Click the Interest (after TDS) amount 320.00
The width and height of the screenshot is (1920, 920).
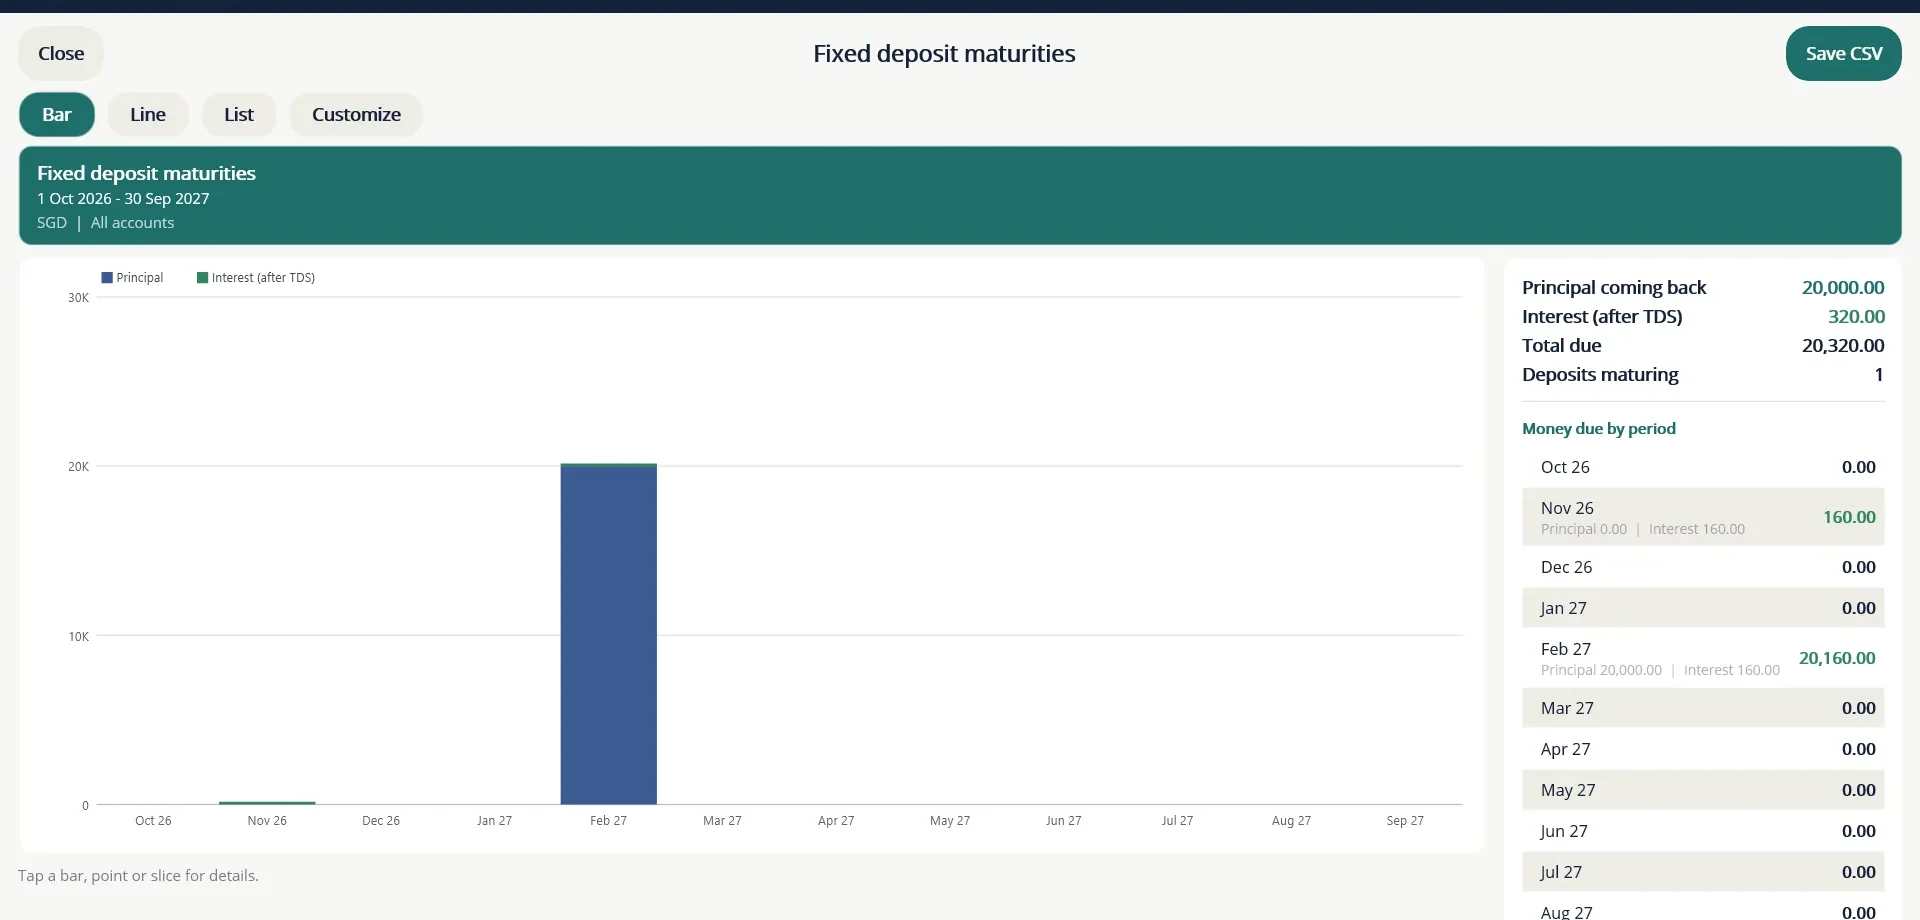(1856, 317)
